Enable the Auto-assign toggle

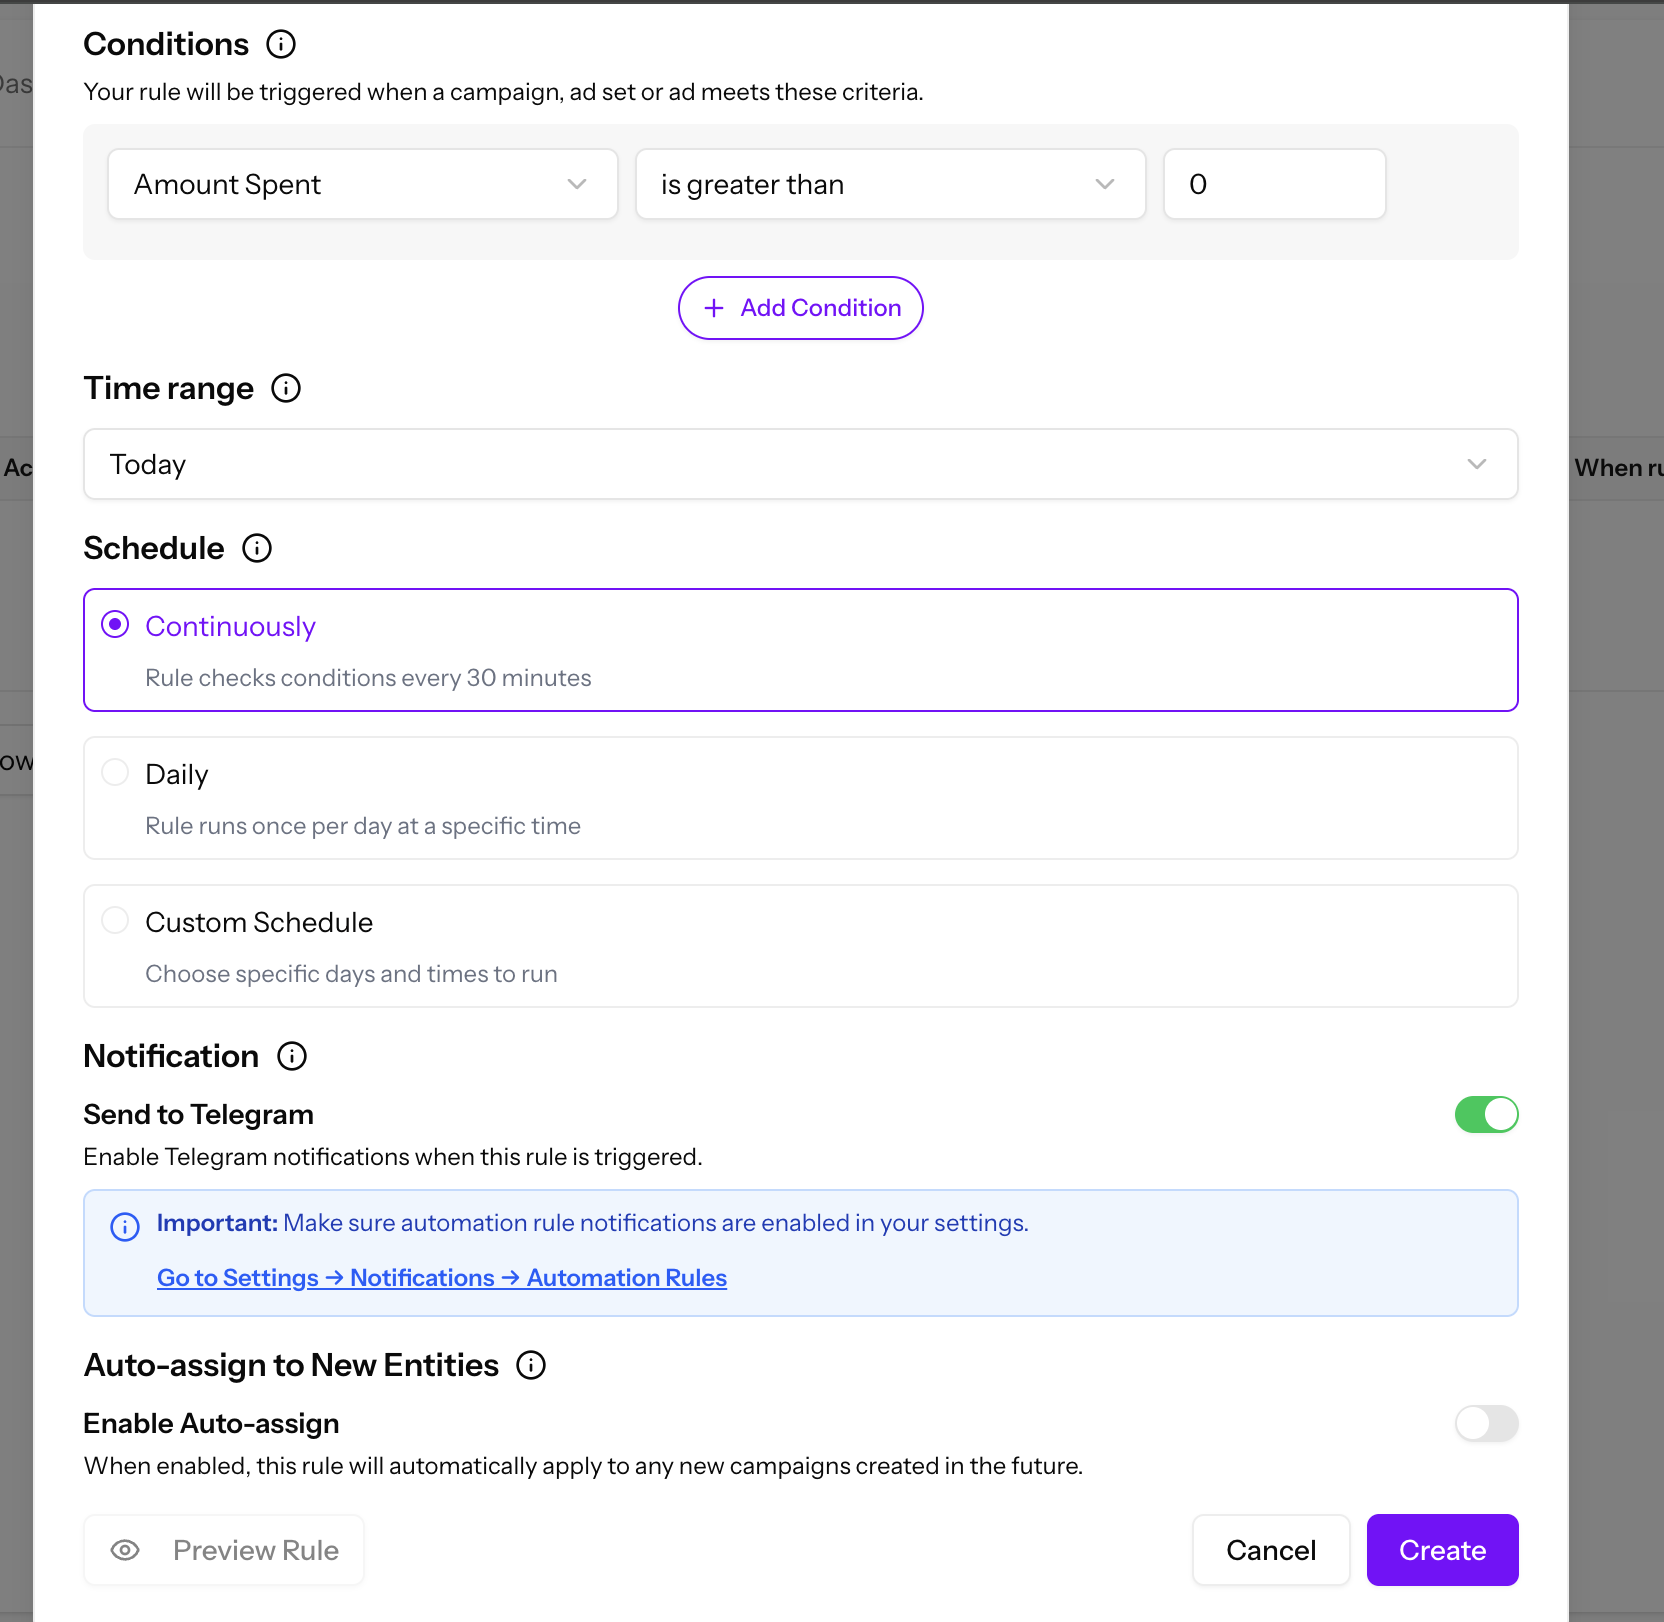coord(1486,1423)
